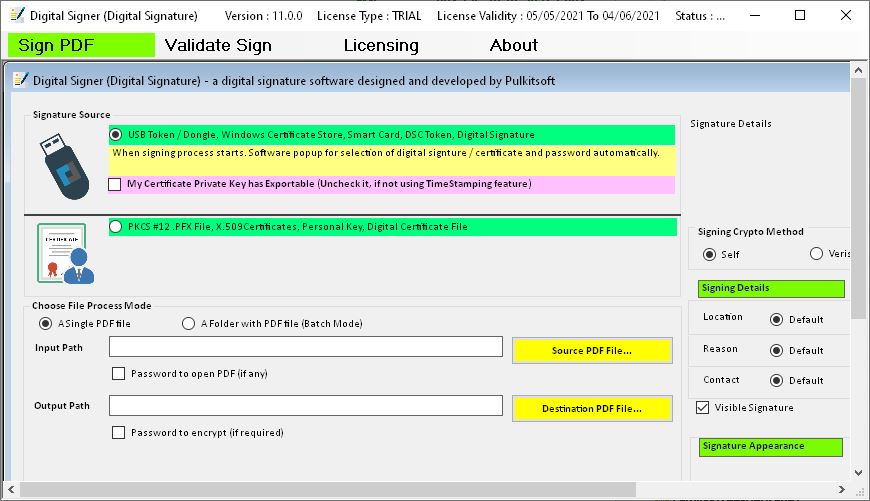Enable My Certificate Private Key has Exportable
Image resolution: width=870 pixels, height=501 pixels.
click(x=114, y=184)
